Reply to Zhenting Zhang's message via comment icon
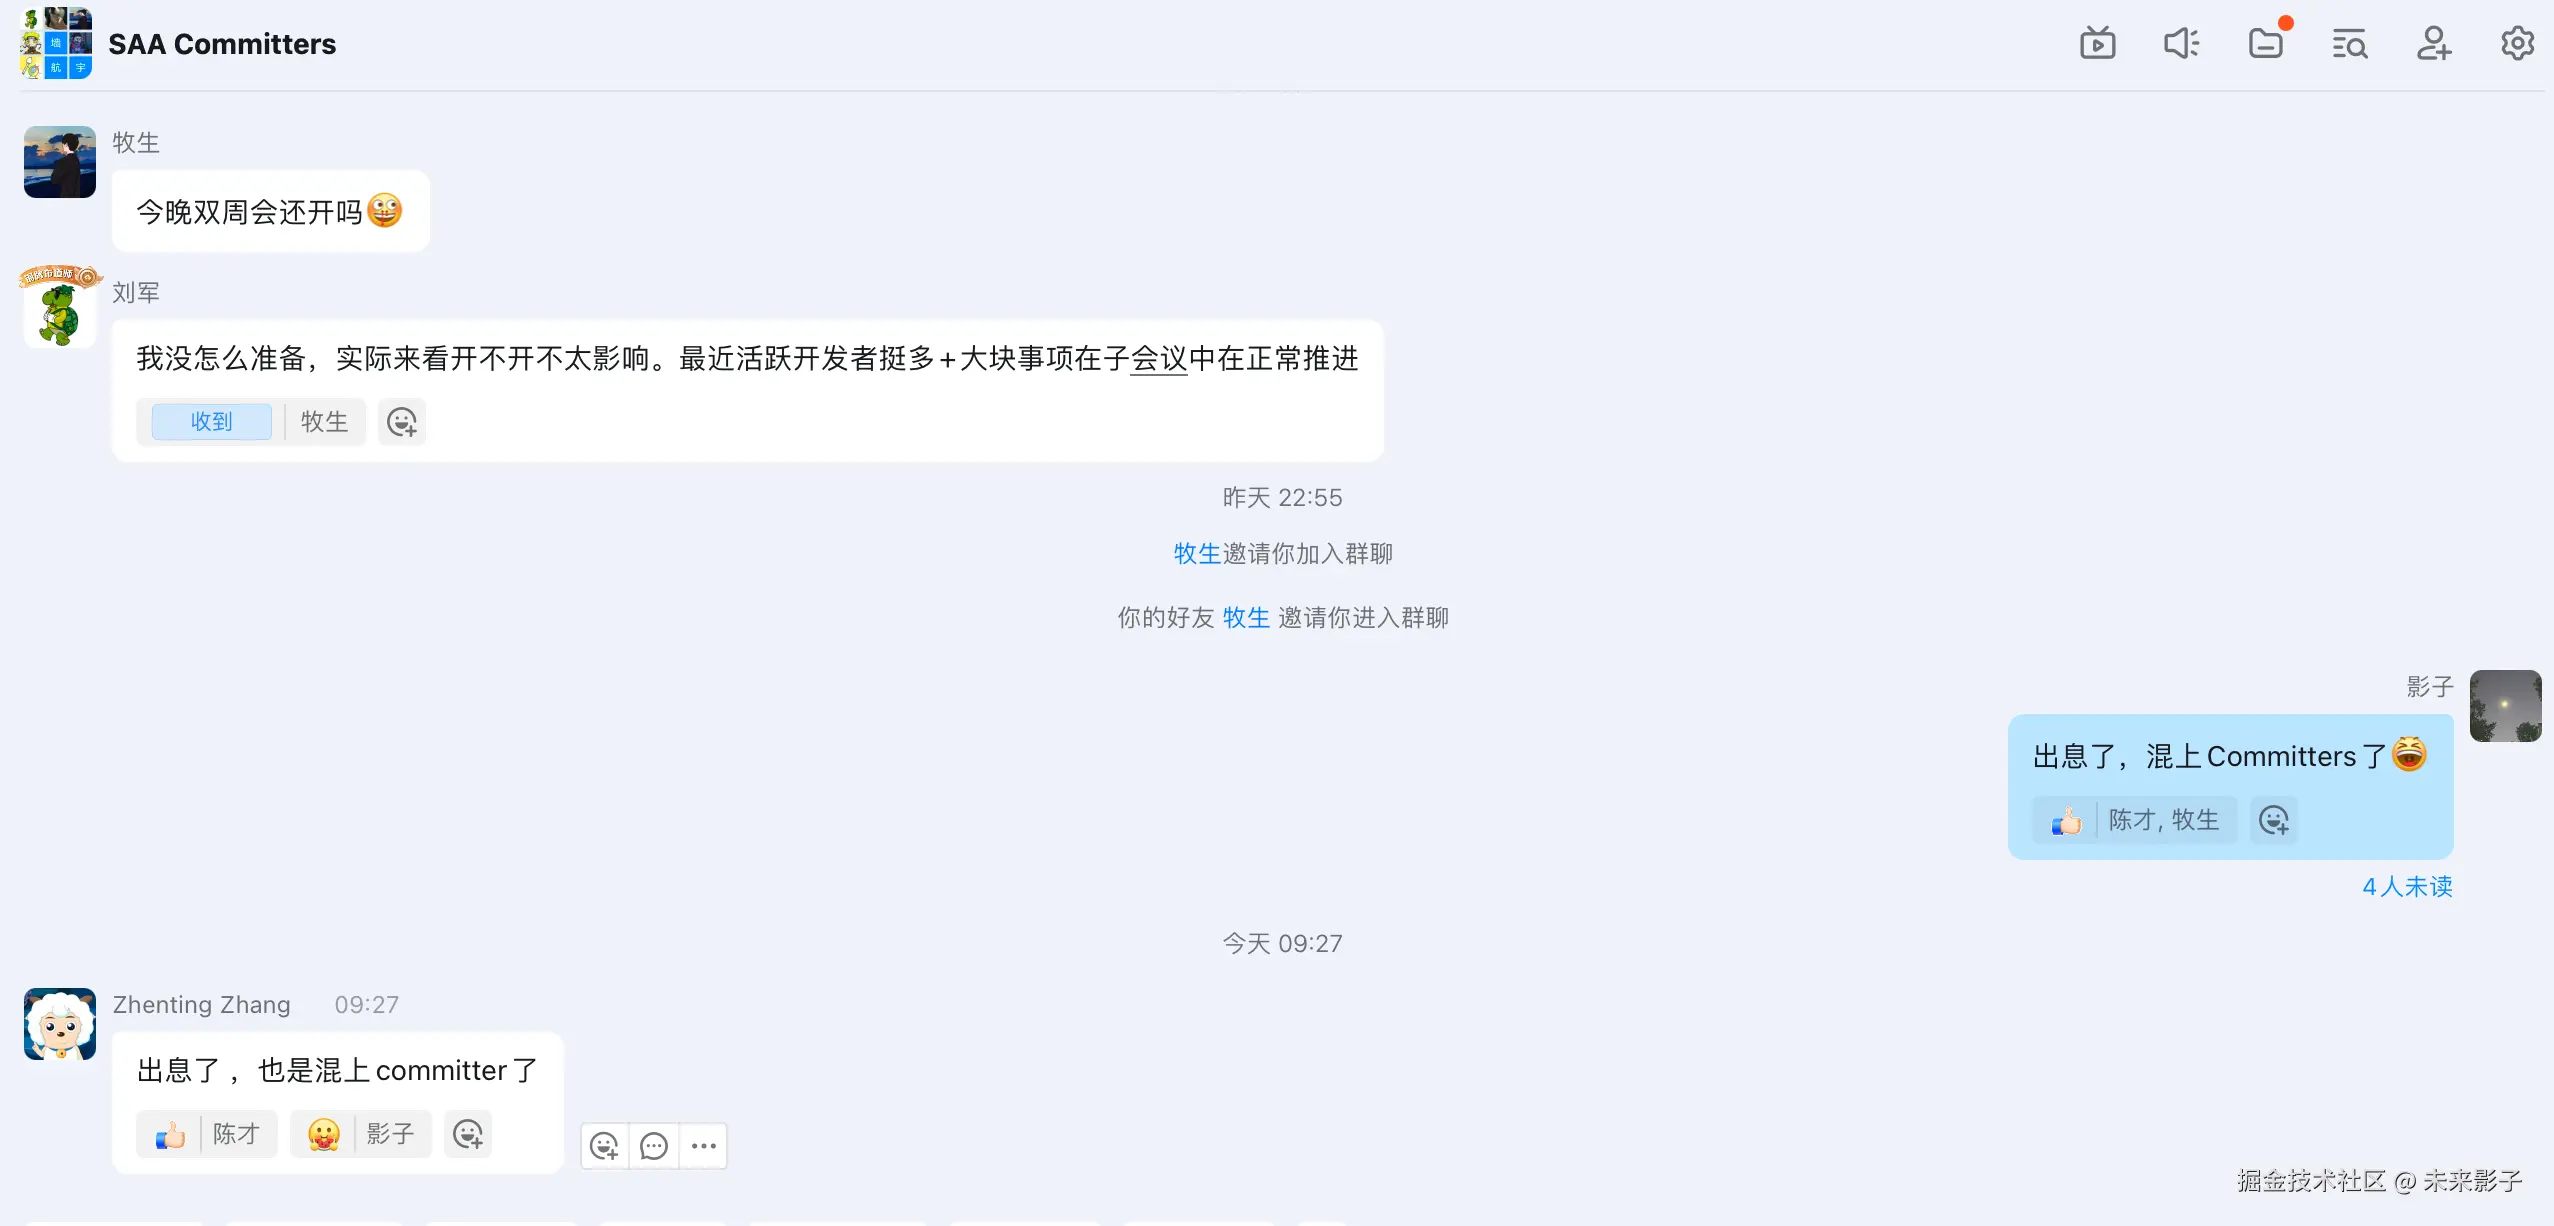2554x1226 pixels. tap(654, 1146)
